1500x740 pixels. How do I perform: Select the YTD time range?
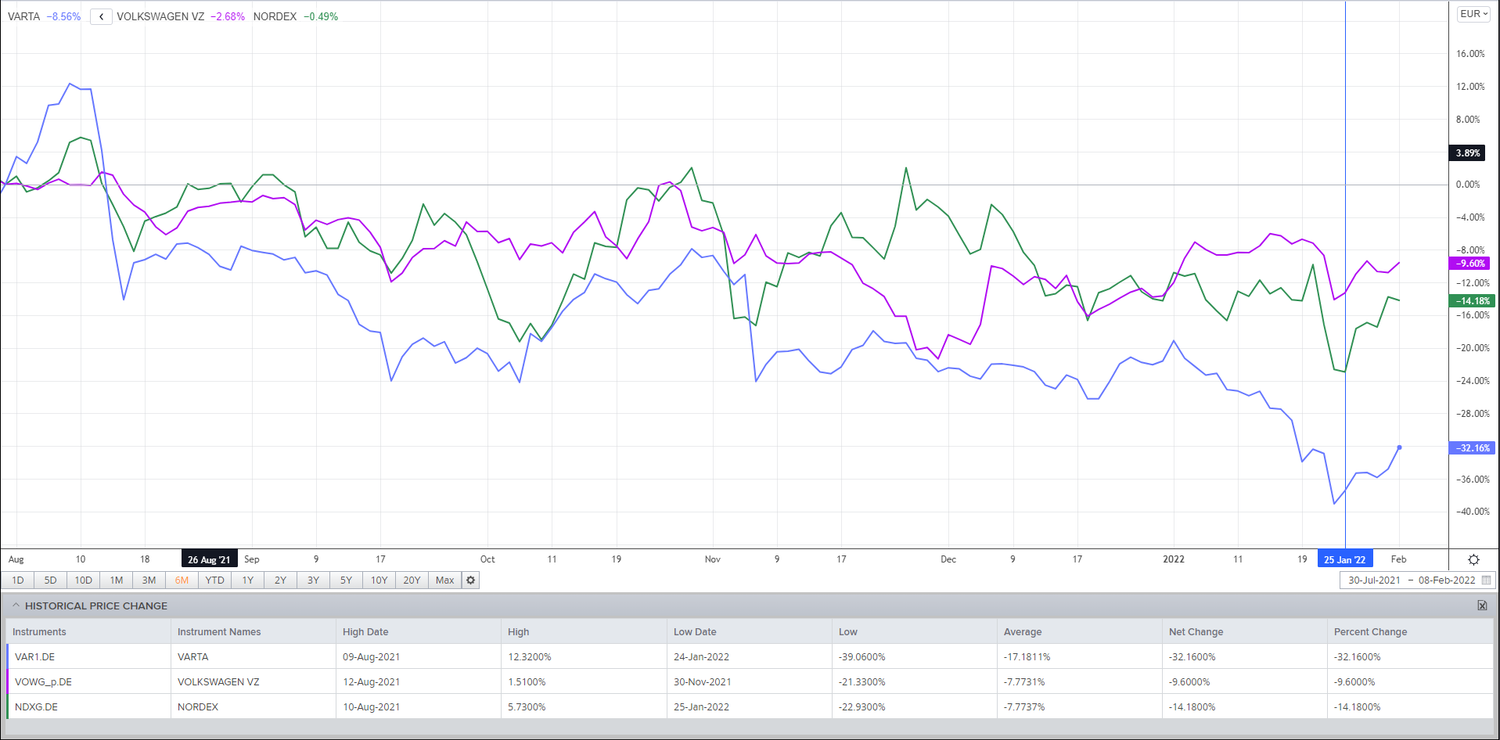click(214, 580)
